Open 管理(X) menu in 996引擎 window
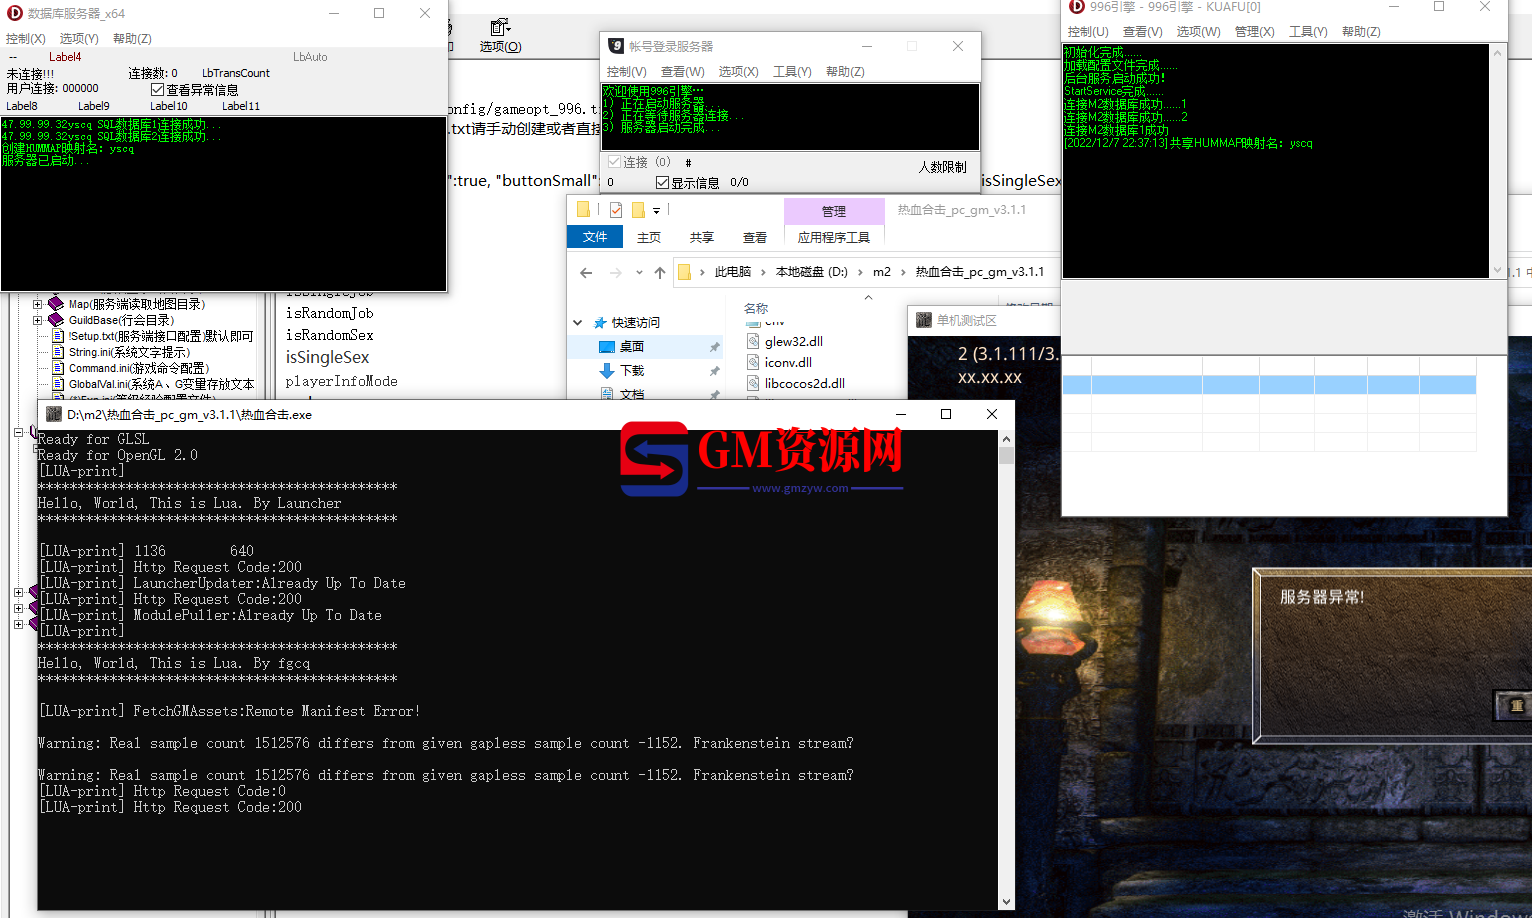Viewport: 1532px width, 918px height. (1255, 32)
